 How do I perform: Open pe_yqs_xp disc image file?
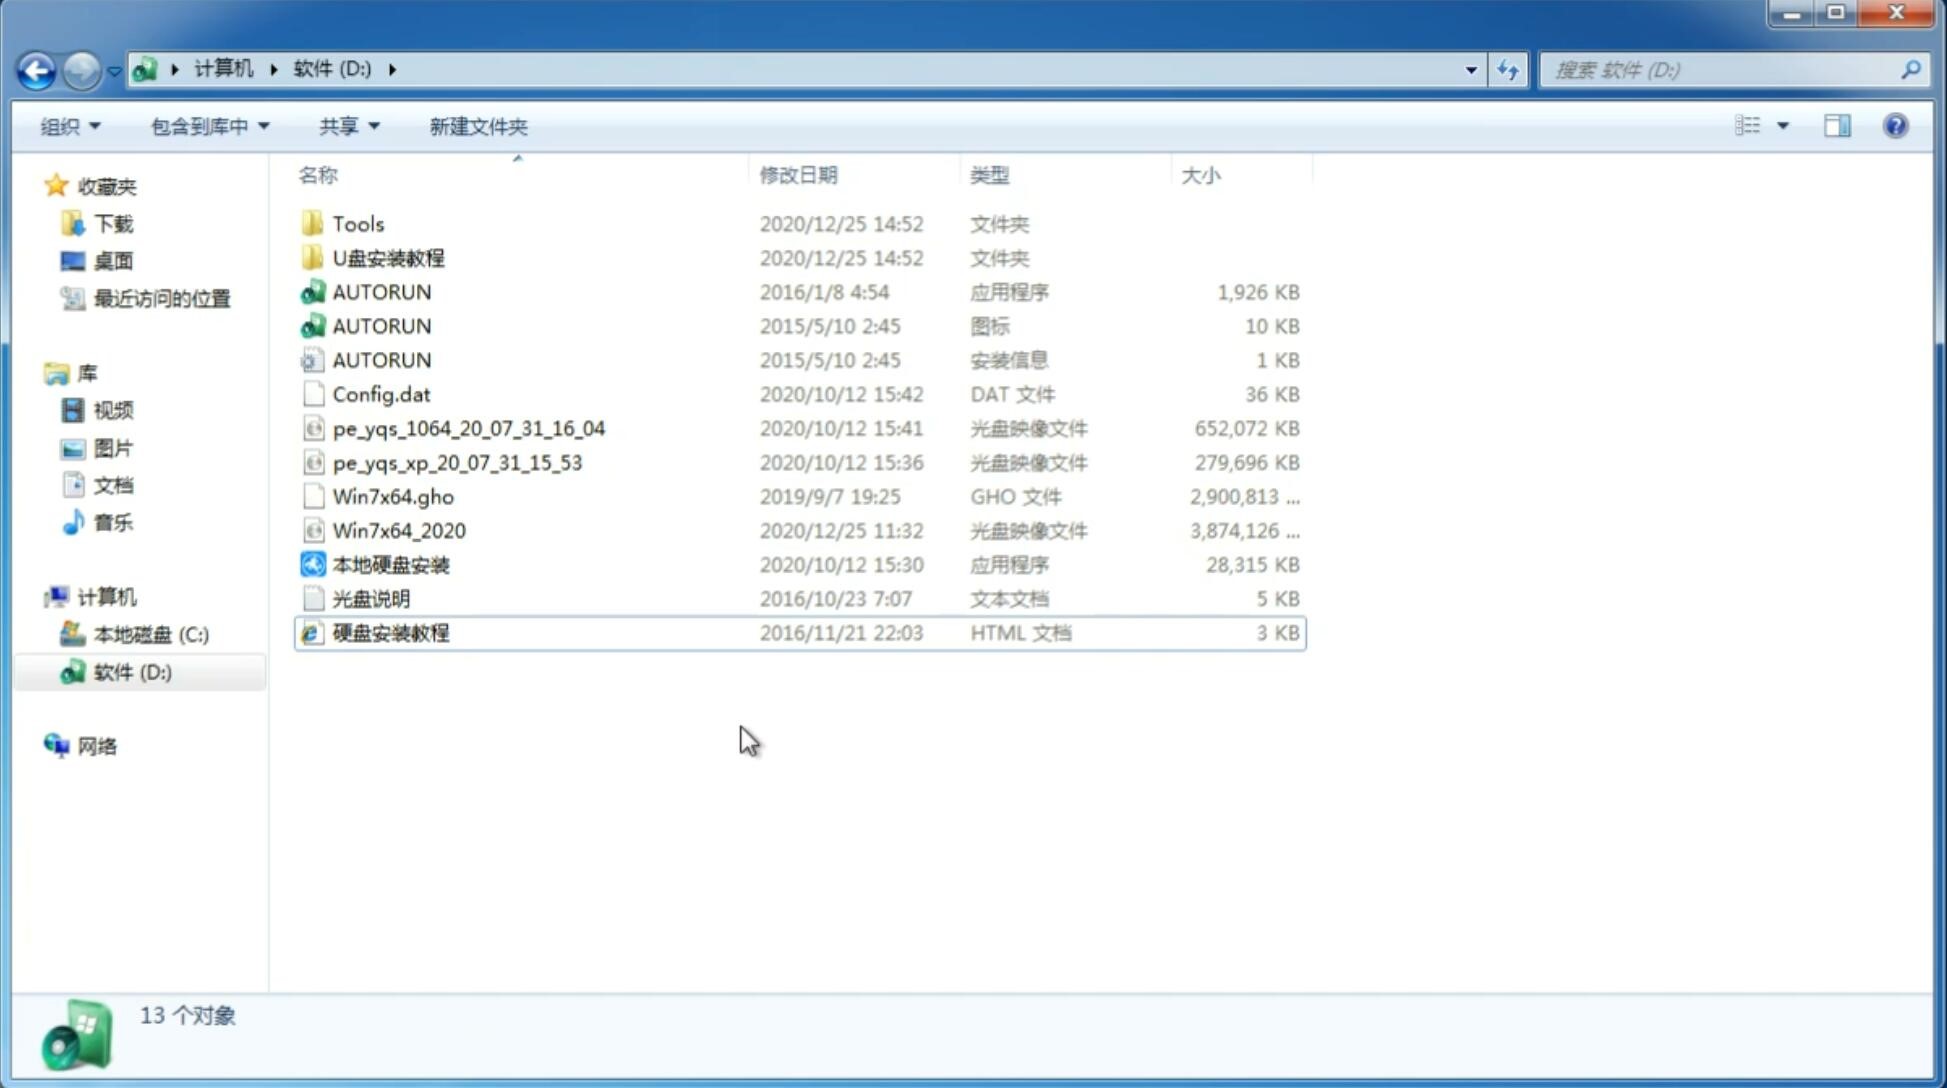pyautogui.click(x=457, y=461)
